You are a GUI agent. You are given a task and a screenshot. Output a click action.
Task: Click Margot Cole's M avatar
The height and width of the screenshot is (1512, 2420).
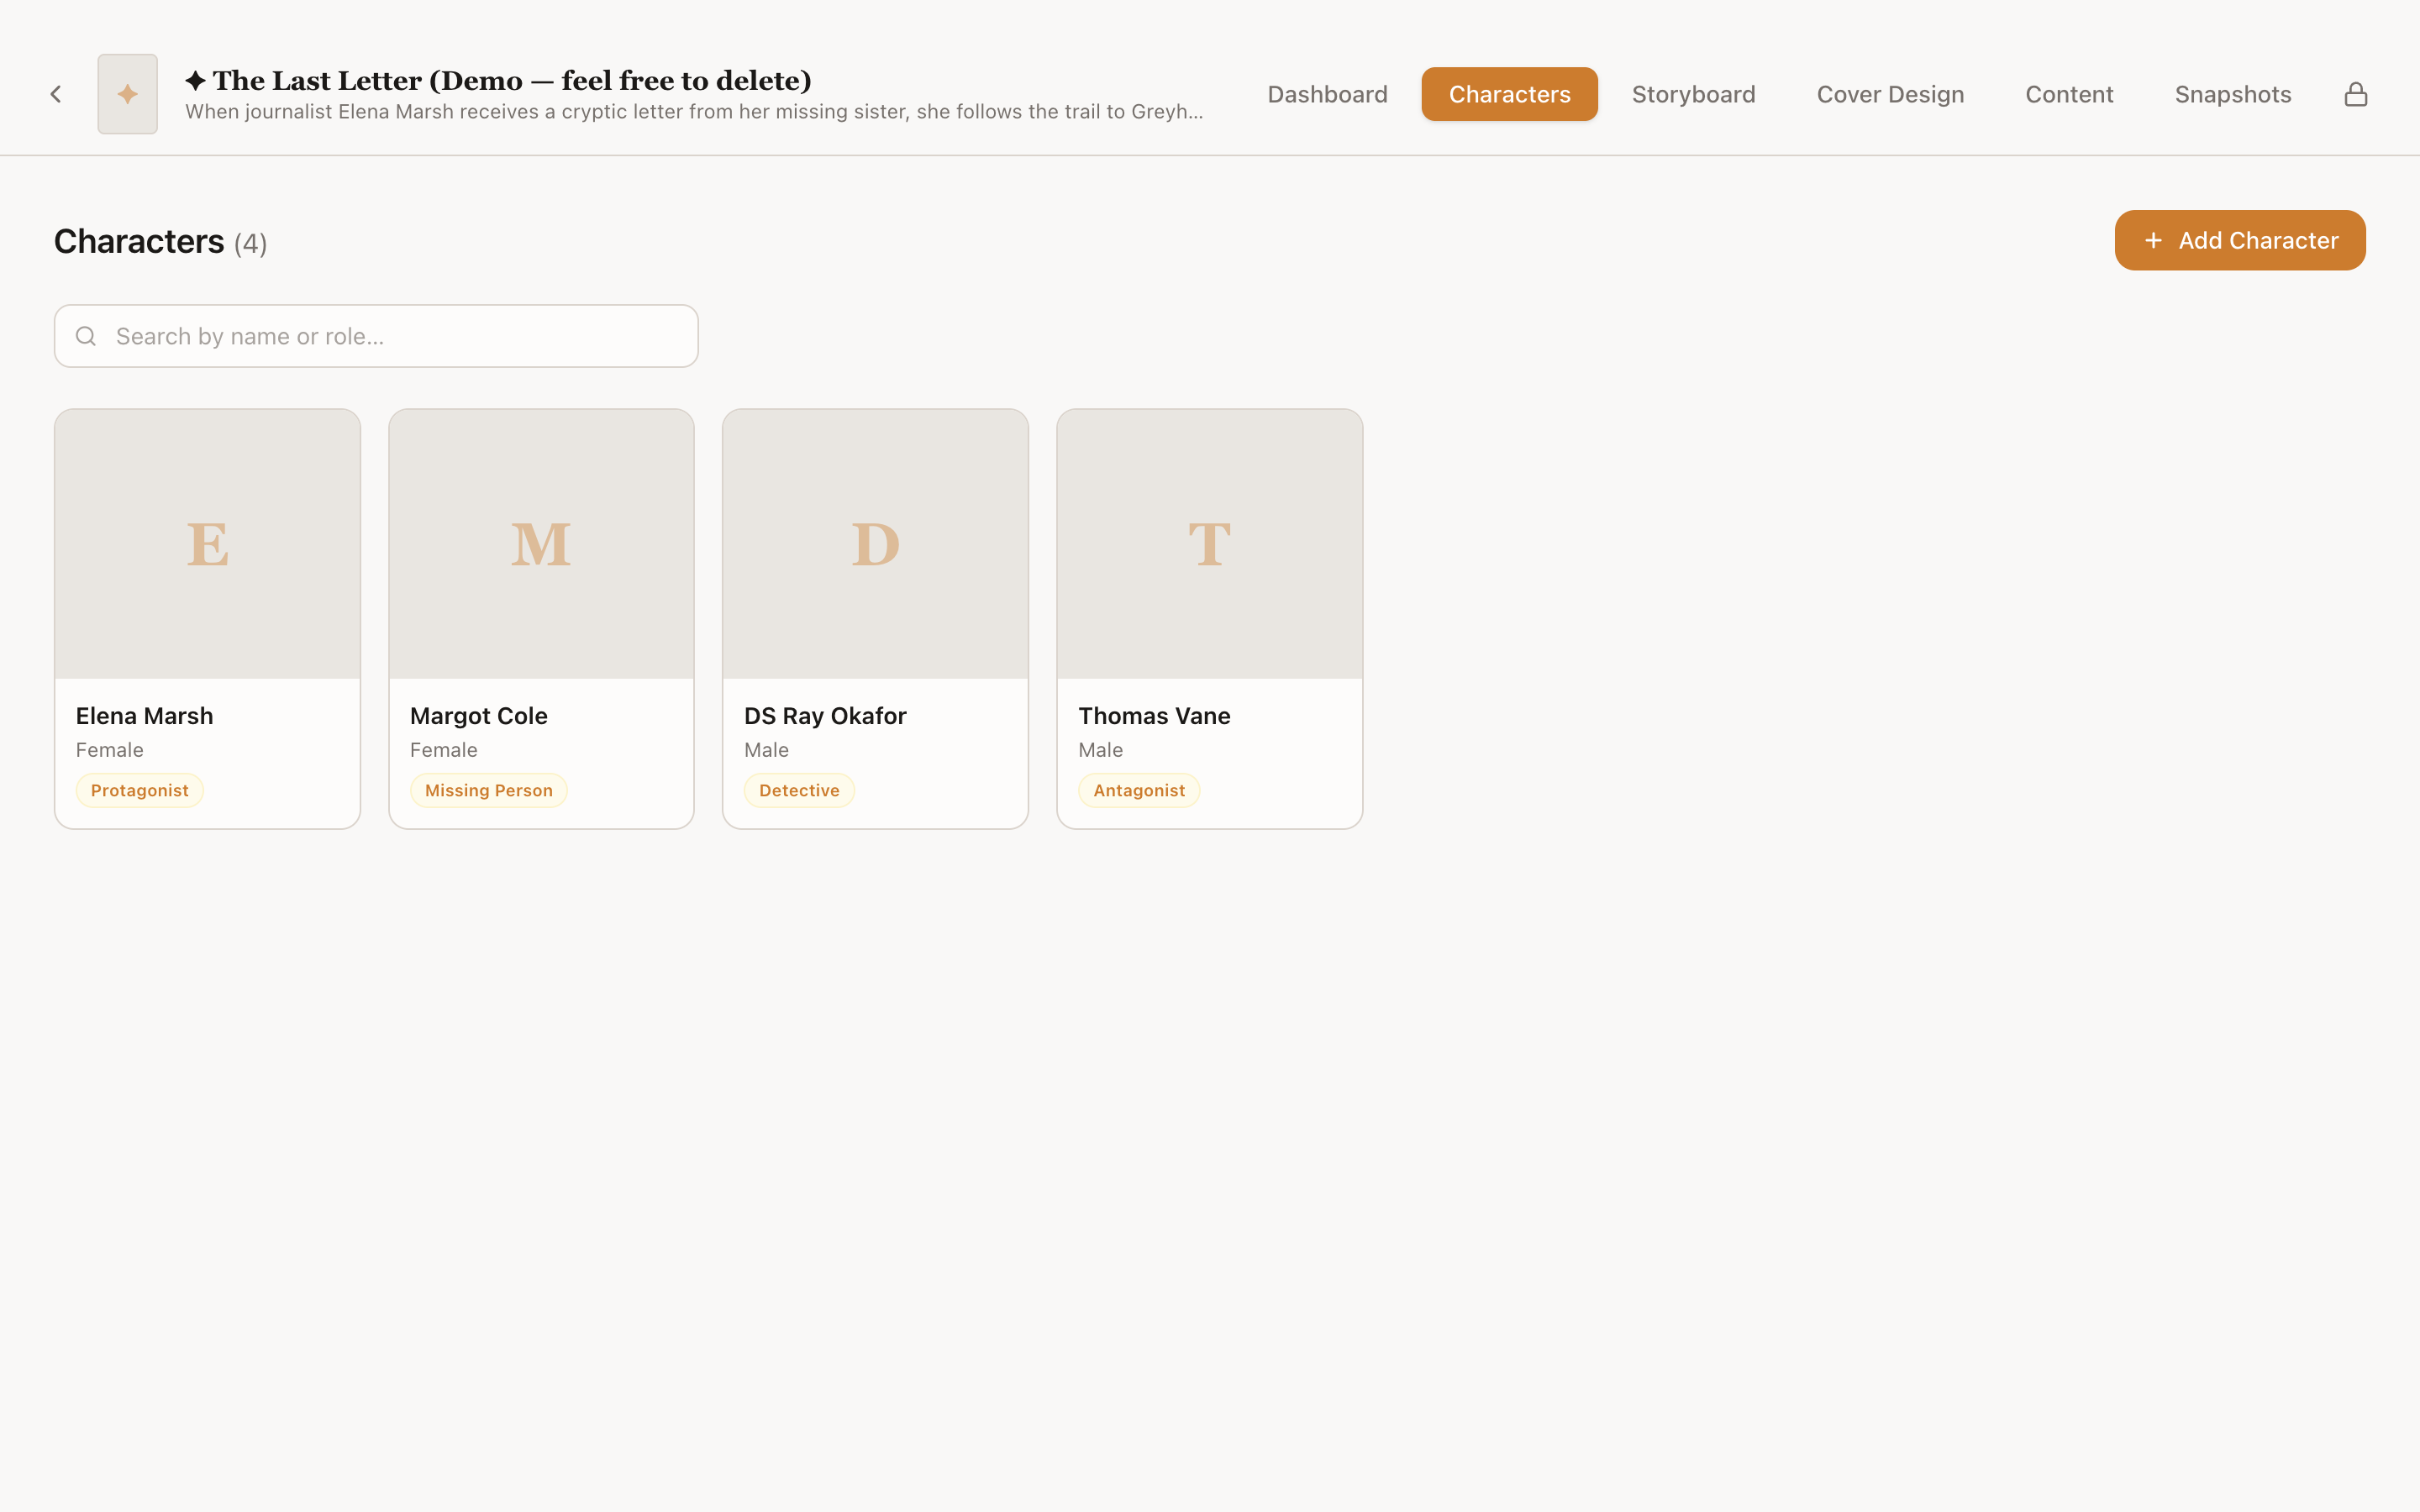tap(541, 543)
